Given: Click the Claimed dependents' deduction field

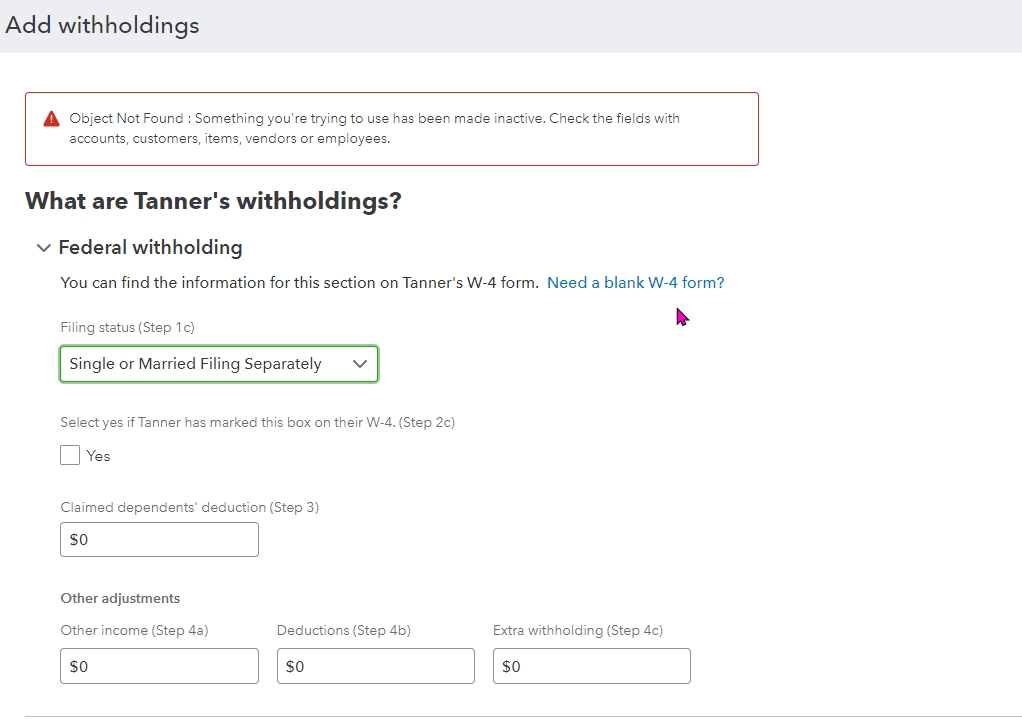Looking at the screenshot, I should click(159, 539).
